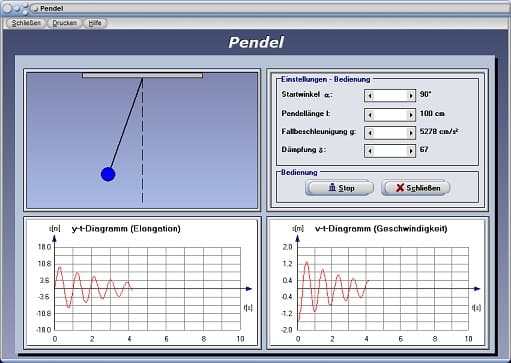Click the Dämpfung slider track
Viewport: 511px width, 363px height.
(x=390, y=151)
